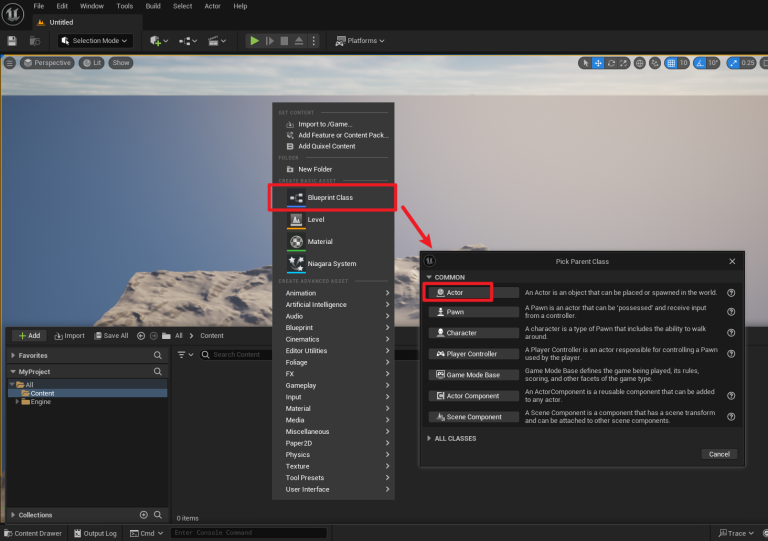Viewport: 768px width, 541px height.
Task: Open the Cinematics clapperboard dropdown
Action: click(216, 41)
